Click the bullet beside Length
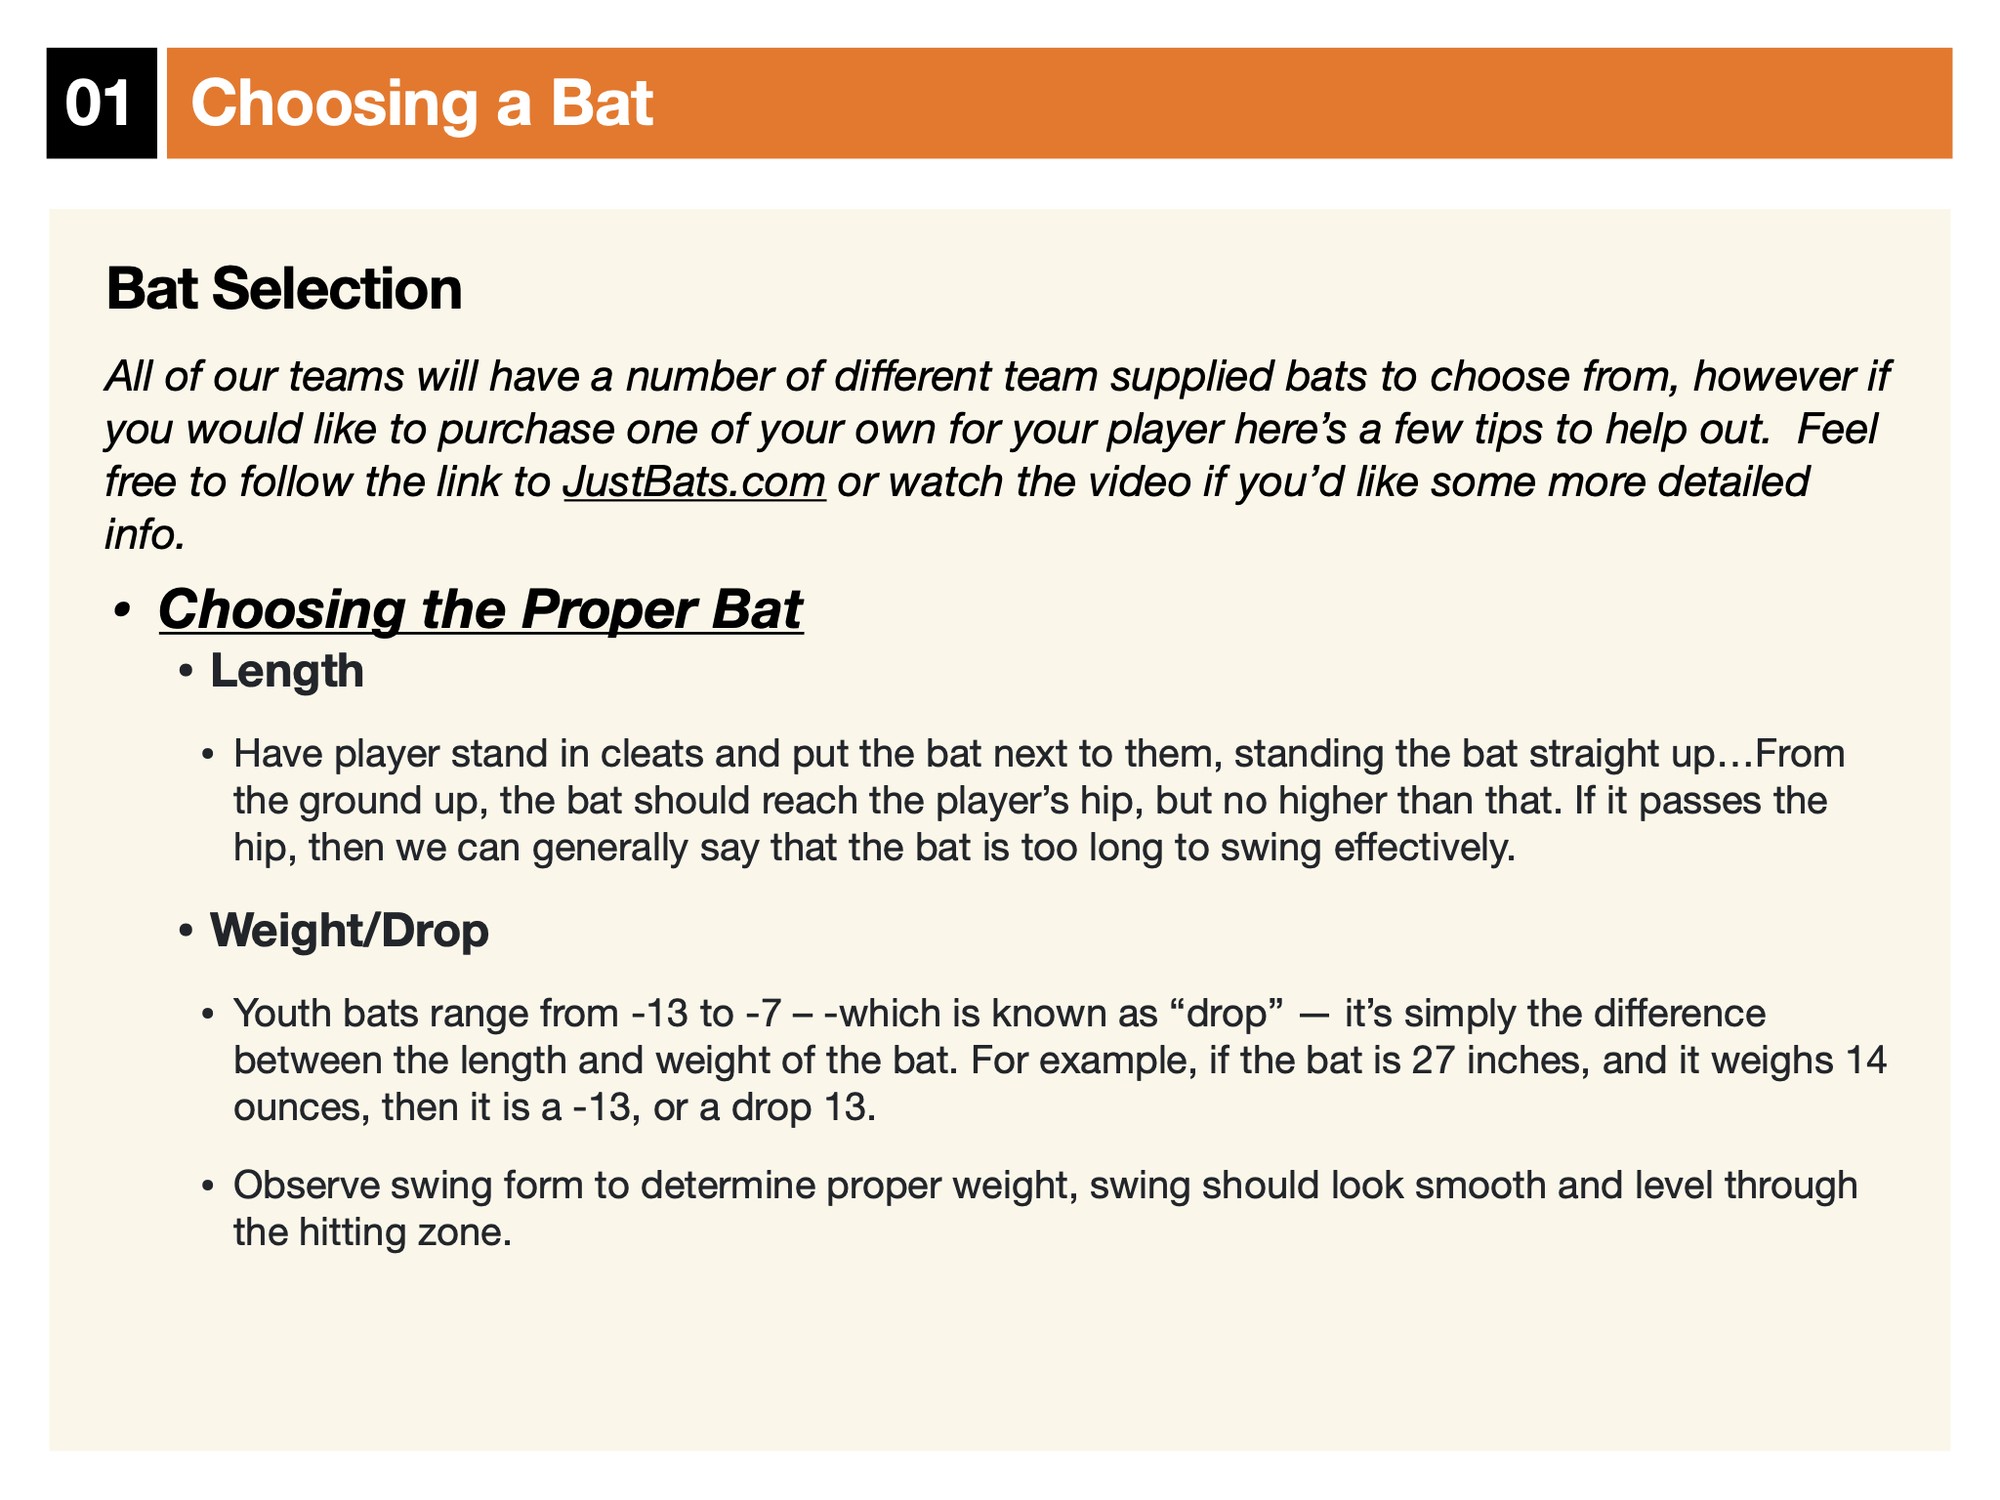This screenshot has width=2000, height=1500. 185,673
